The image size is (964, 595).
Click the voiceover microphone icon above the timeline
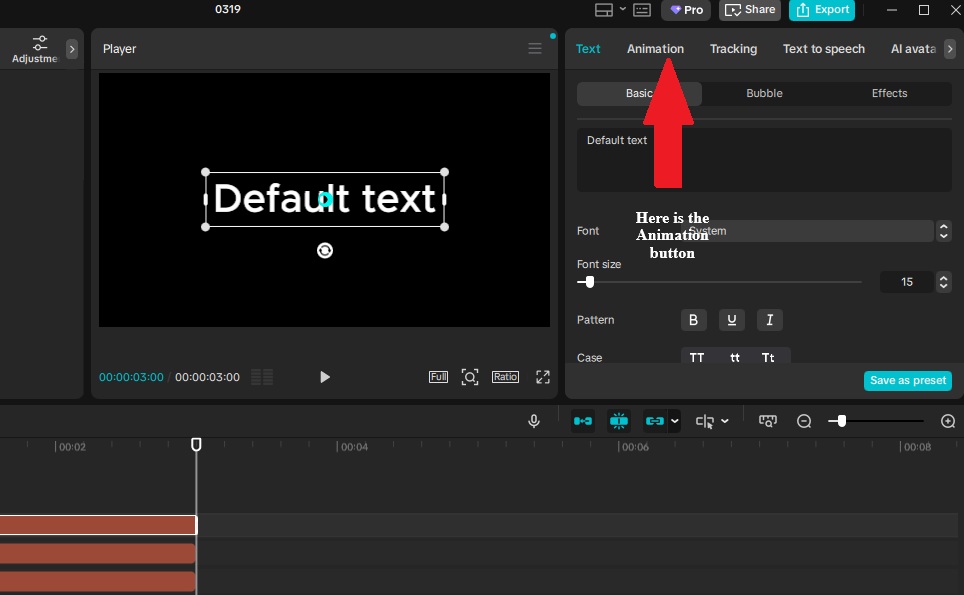[x=534, y=420]
